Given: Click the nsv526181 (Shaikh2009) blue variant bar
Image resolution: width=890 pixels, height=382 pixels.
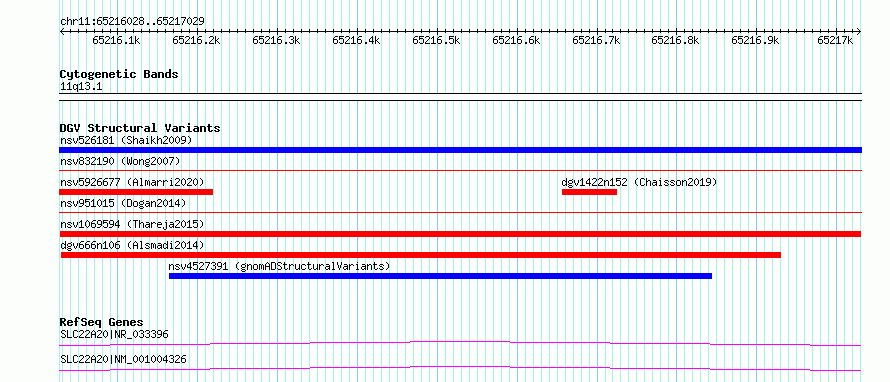Looking at the screenshot, I should pos(460,150).
